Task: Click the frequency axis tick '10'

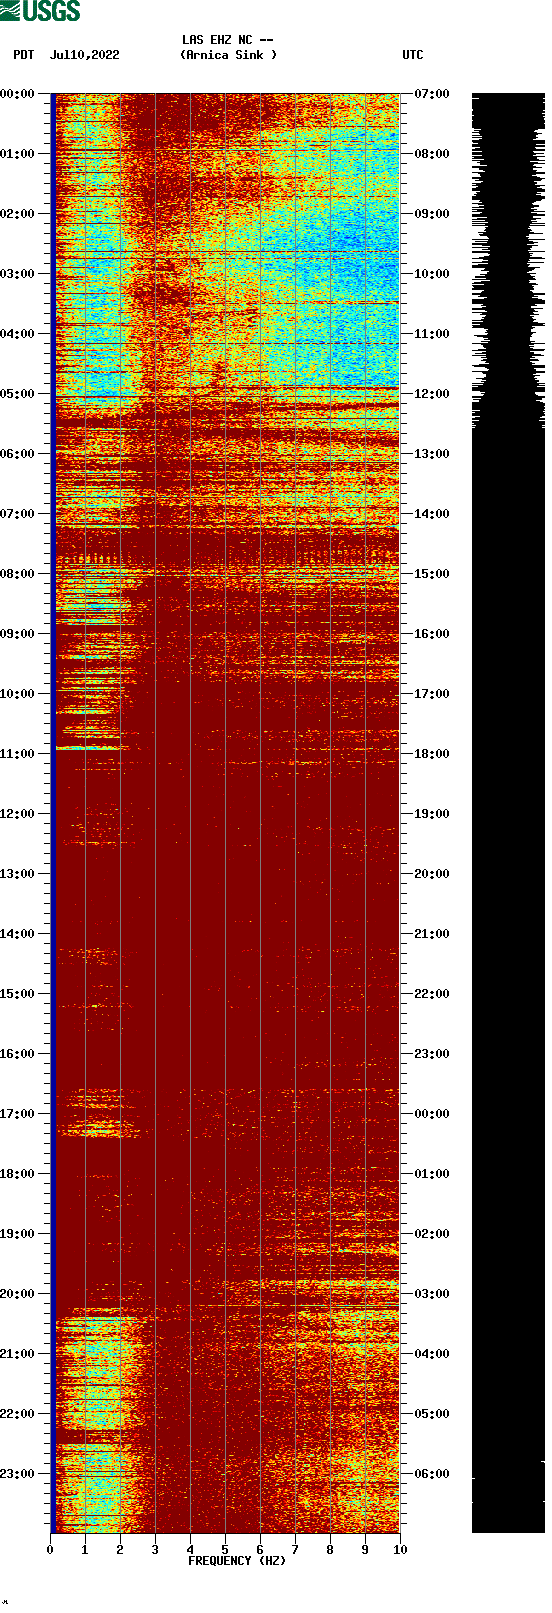Action: (400, 1550)
